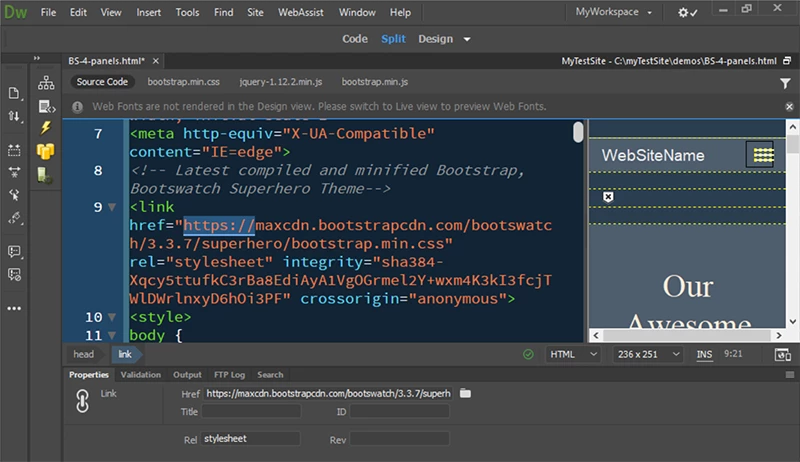This screenshot has width=800, height=462.
Task: Open the Site menu
Action: (255, 12)
